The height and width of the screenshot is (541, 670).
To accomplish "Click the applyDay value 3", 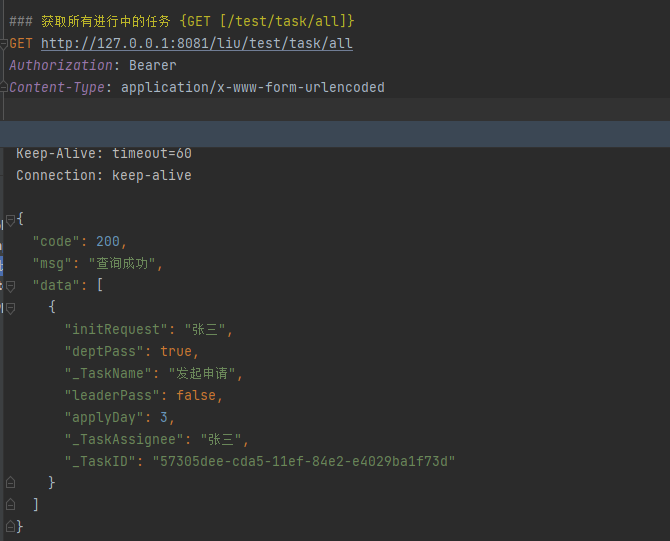I will [164, 418].
